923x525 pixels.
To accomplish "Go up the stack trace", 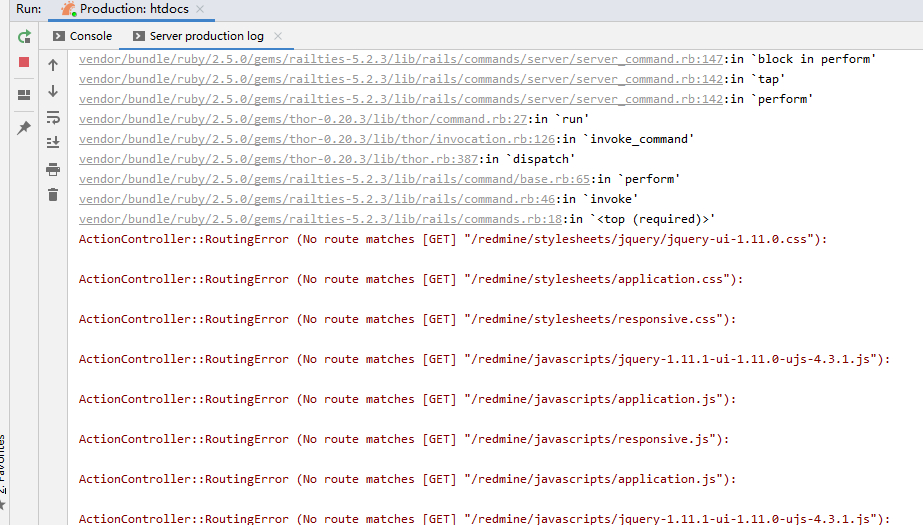I will [x=53, y=65].
